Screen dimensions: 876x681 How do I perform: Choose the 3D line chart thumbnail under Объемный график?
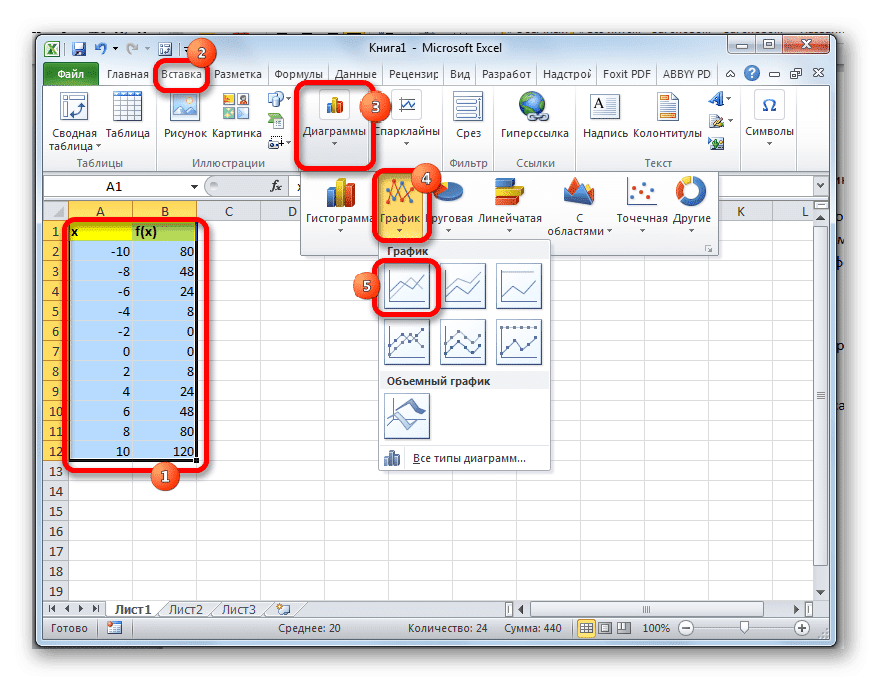407,416
